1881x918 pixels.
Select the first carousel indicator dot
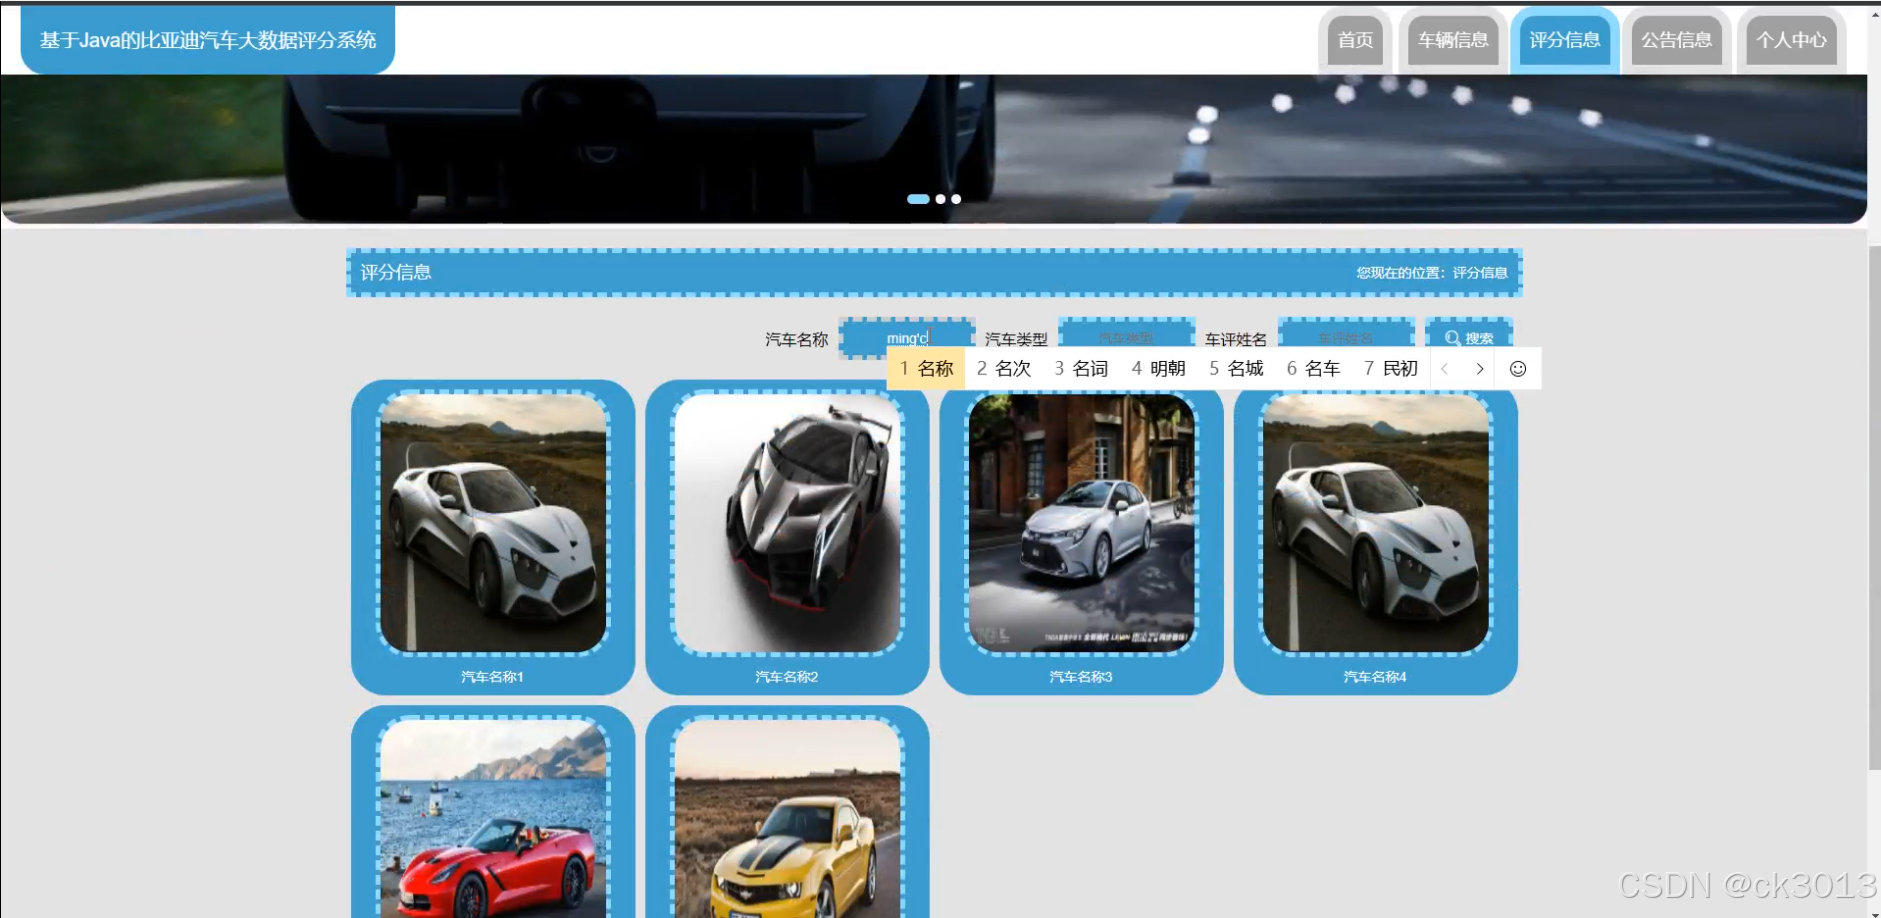(918, 199)
